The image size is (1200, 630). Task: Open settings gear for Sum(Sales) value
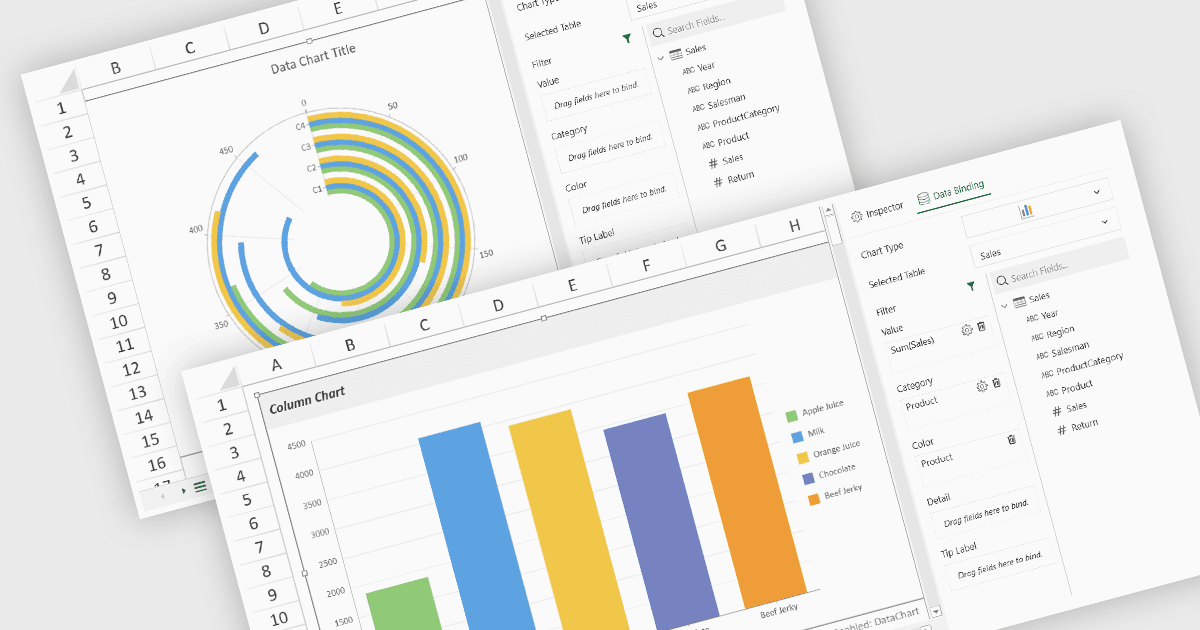pos(966,330)
